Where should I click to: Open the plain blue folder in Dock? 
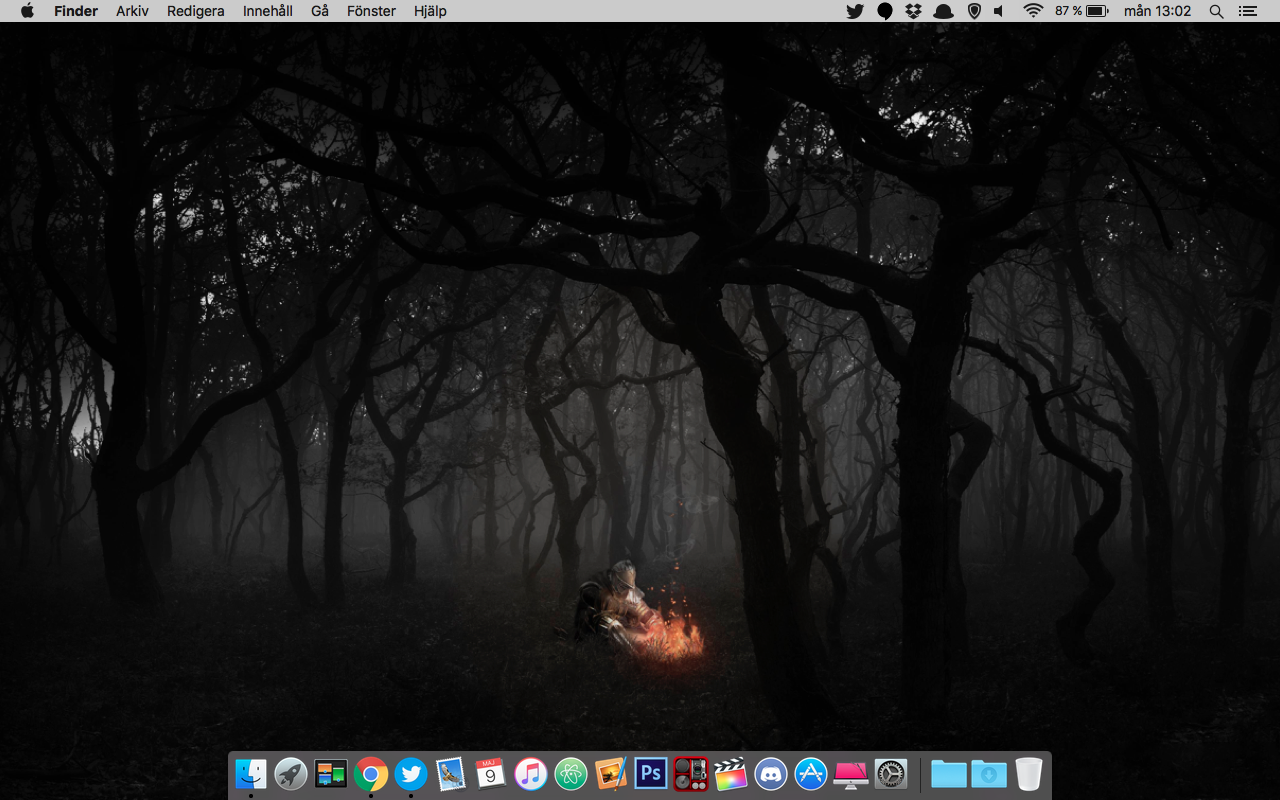(x=949, y=774)
